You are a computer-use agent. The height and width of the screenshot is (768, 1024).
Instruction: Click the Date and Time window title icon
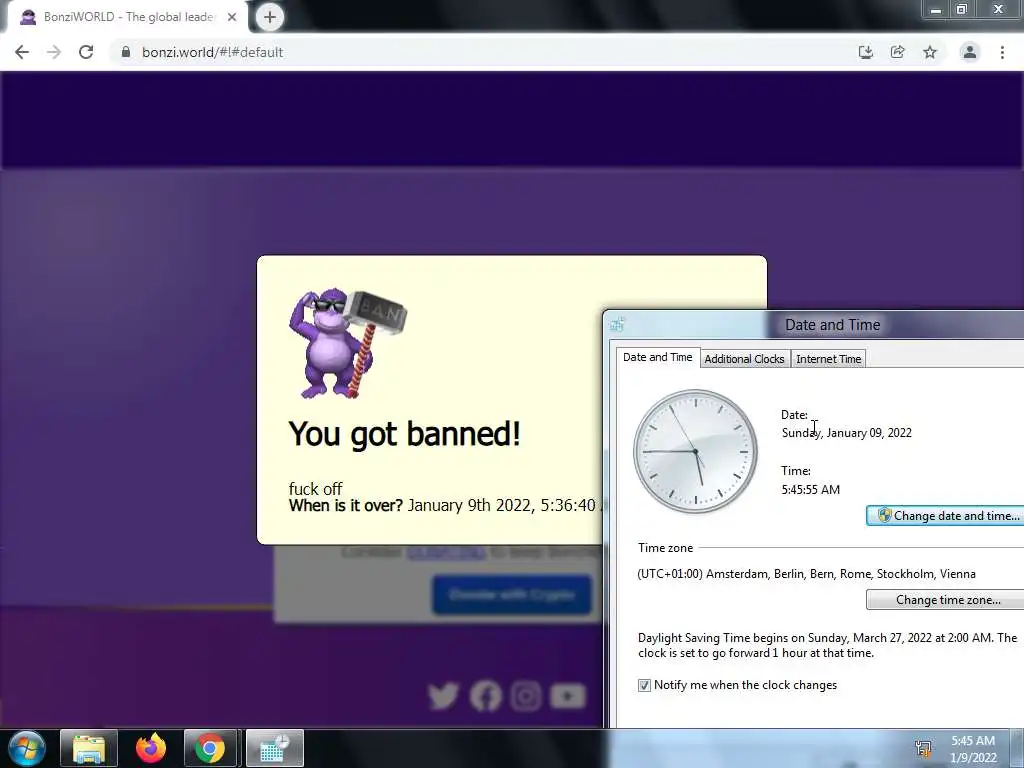coord(617,324)
